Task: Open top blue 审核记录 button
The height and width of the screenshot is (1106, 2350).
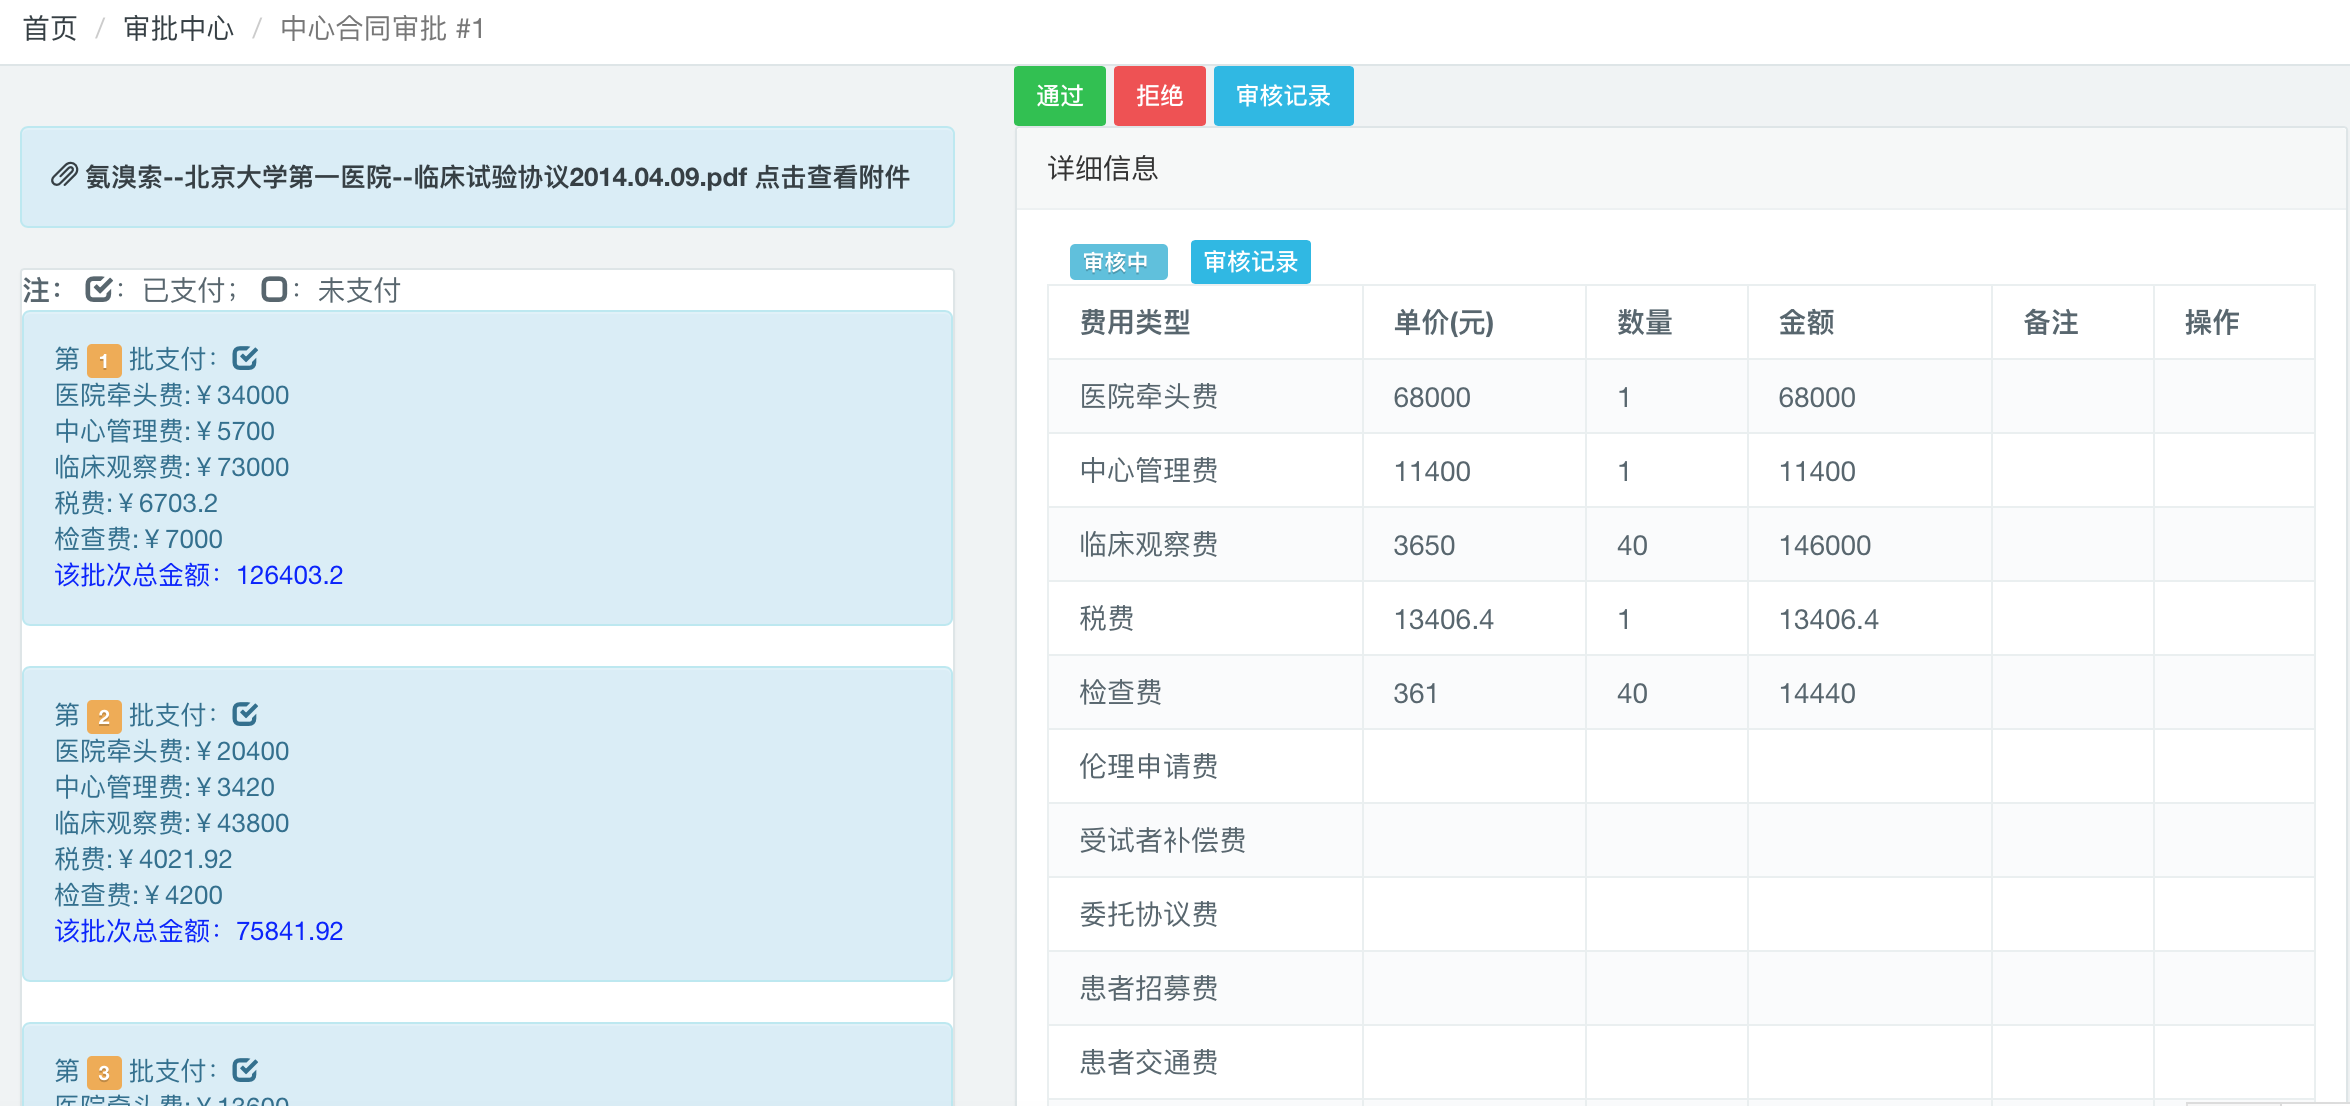Action: tap(1284, 96)
